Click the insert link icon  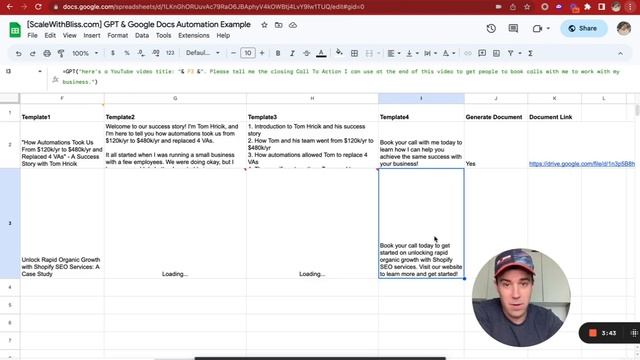point(467,53)
